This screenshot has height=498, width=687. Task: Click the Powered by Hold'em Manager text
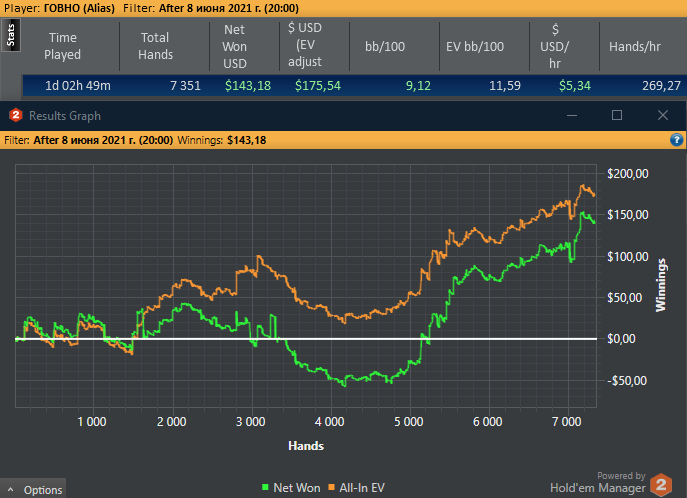point(598,482)
